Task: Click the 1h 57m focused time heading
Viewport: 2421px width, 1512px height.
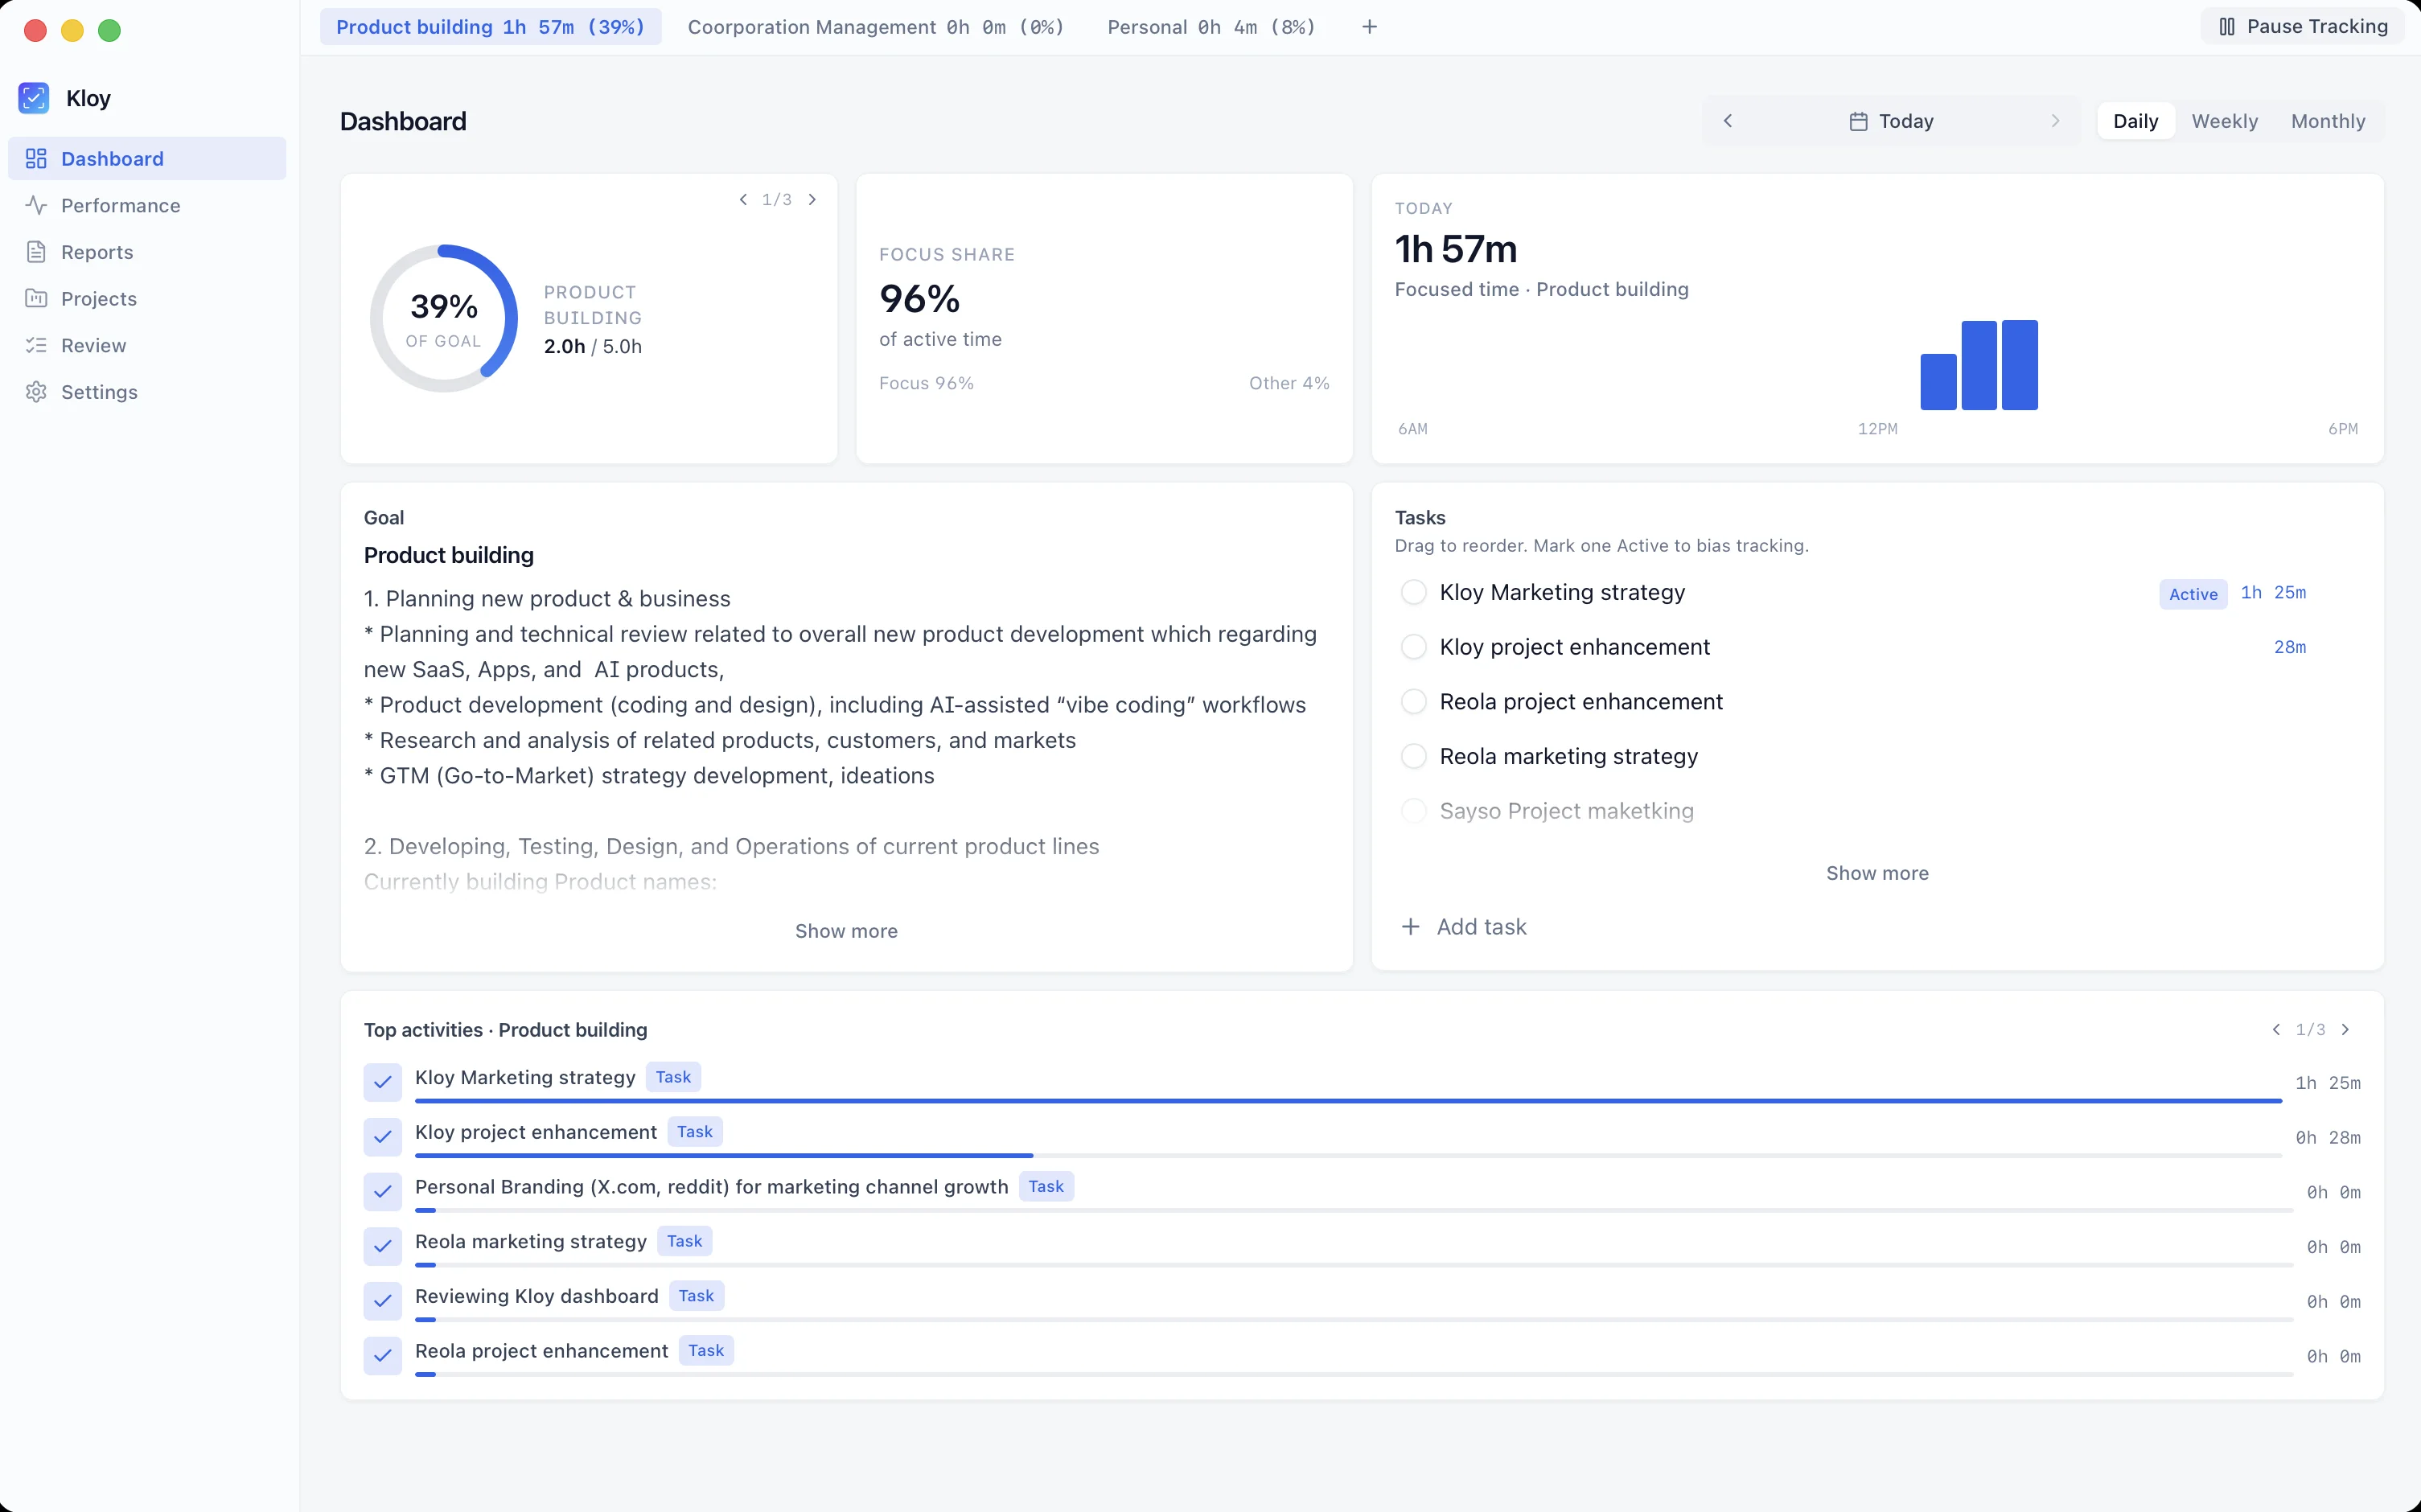Action: click(x=1456, y=249)
